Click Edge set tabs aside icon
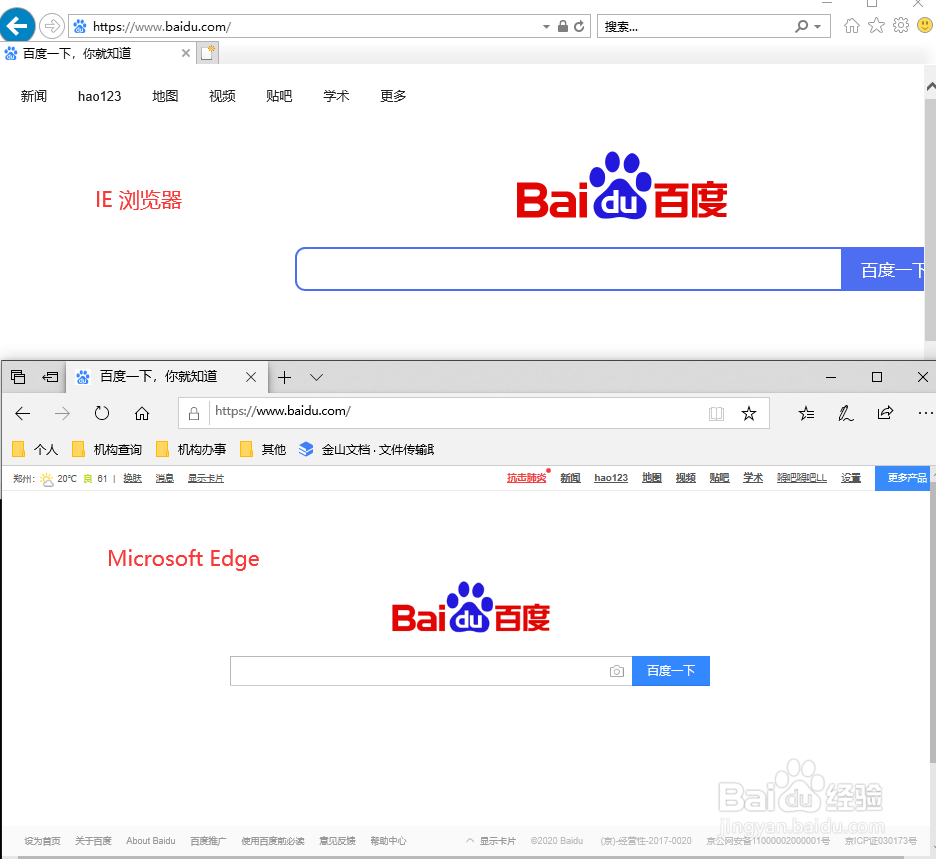This screenshot has width=936, height=859. tap(50, 377)
